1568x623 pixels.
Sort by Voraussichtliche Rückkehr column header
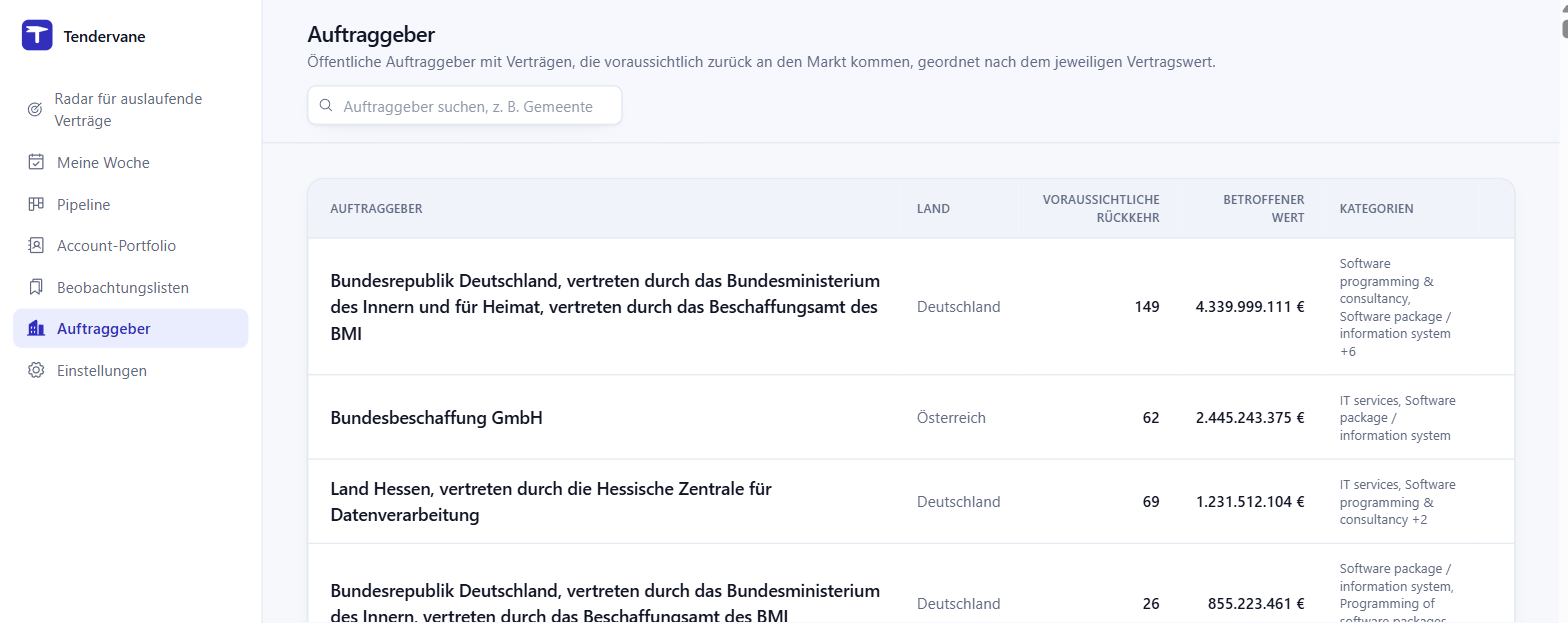pyautogui.click(x=1101, y=209)
